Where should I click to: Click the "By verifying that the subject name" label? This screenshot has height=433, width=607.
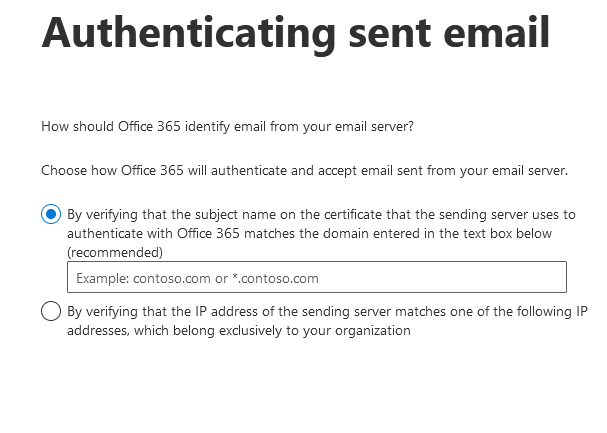[x=170, y=214]
